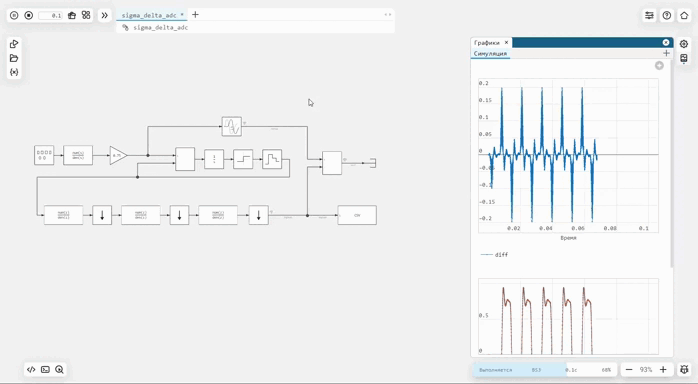Open the block library grid icon
The height and width of the screenshot is (384, 698).
tap(86, 15)
